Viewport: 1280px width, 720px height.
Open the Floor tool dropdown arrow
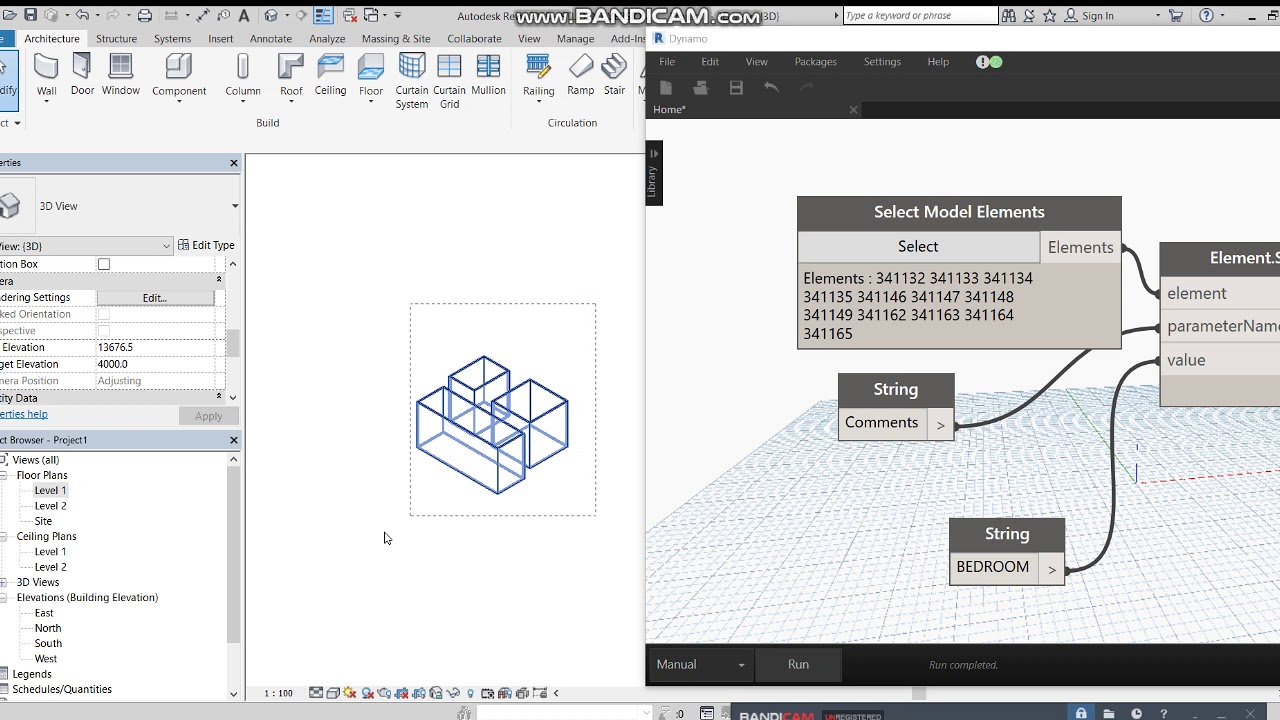click(x=371, y=102)
